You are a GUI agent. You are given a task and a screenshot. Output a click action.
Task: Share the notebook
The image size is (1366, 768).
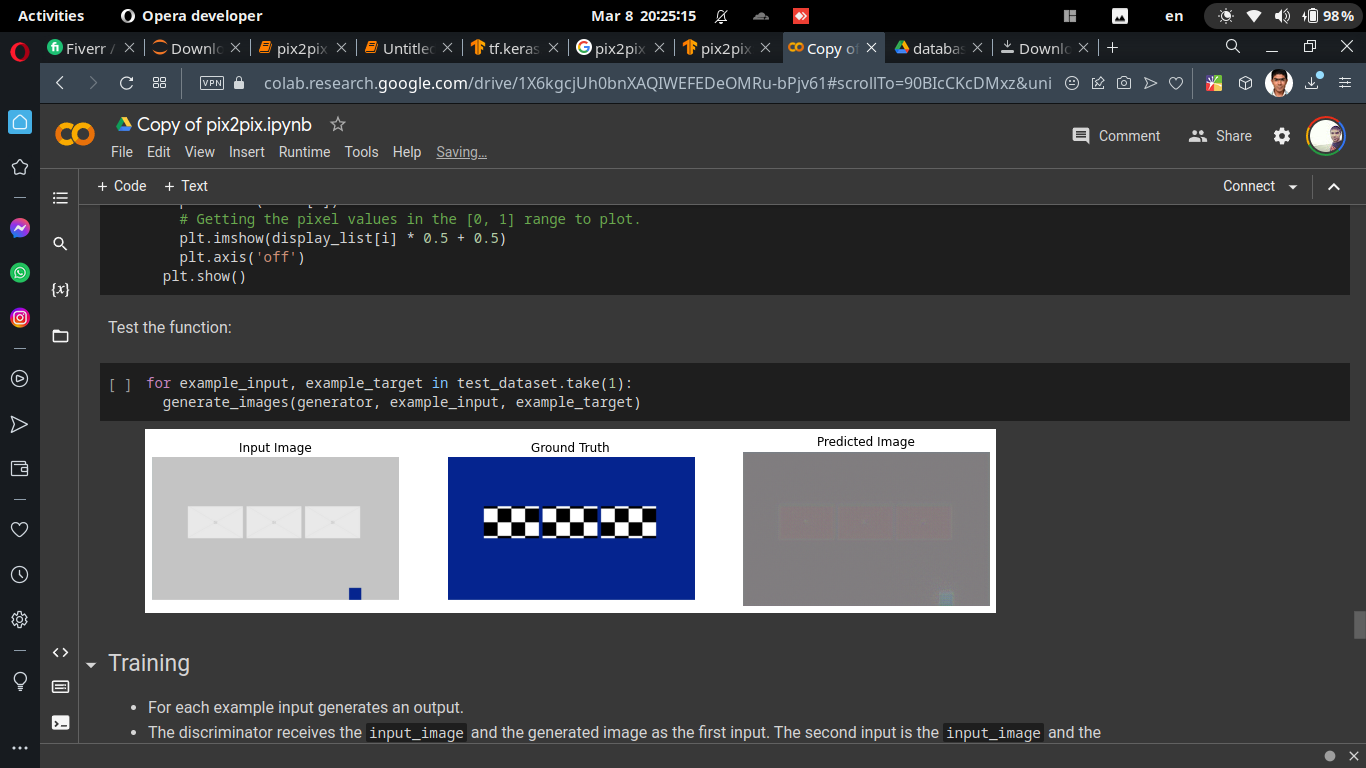[1219, 135]
